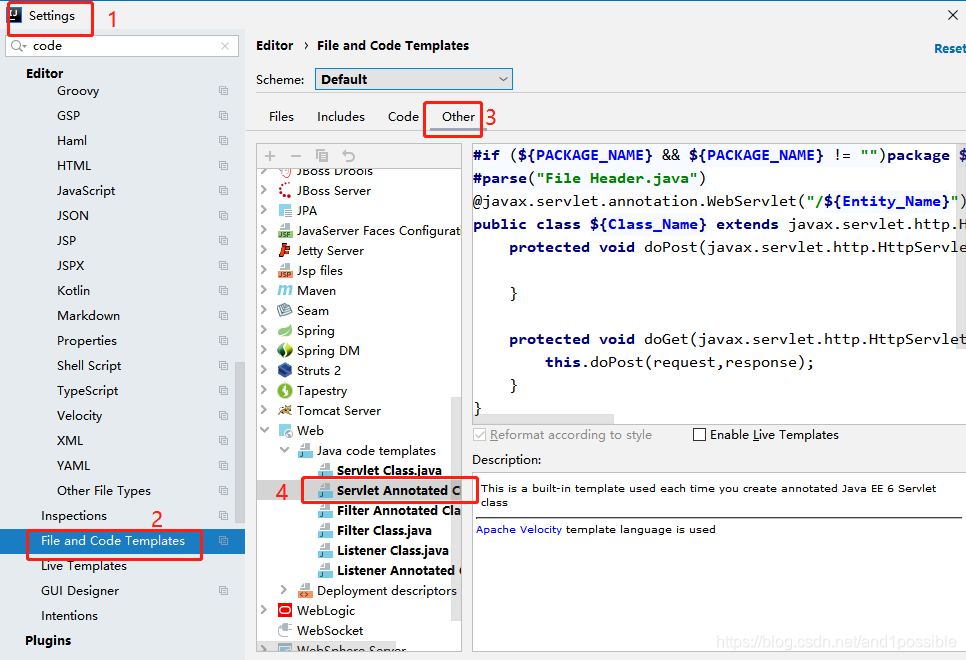Switch to the Code tab
Image resolution: width=966 pixels, height=660 pixels.
point(403,116)
